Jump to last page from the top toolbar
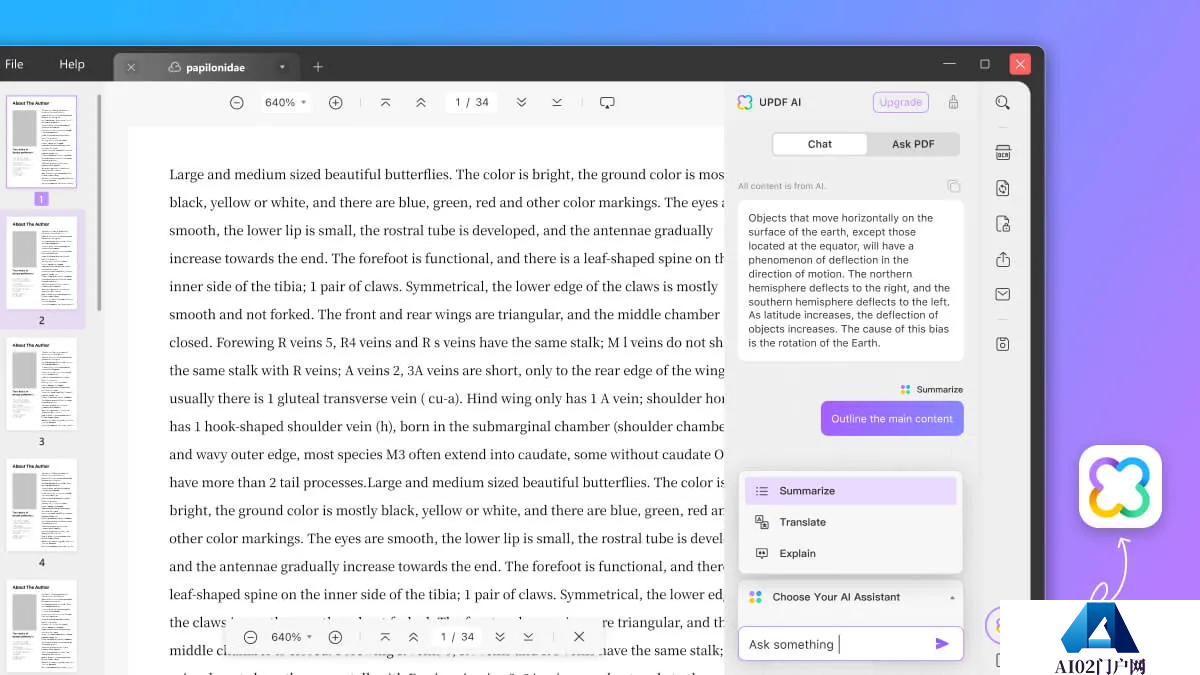The image size is (1200, 675). pos(557,103)
